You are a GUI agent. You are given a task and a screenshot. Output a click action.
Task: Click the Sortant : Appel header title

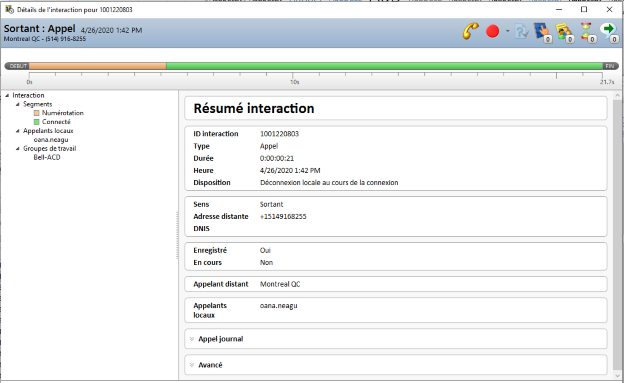pos(39,29)
